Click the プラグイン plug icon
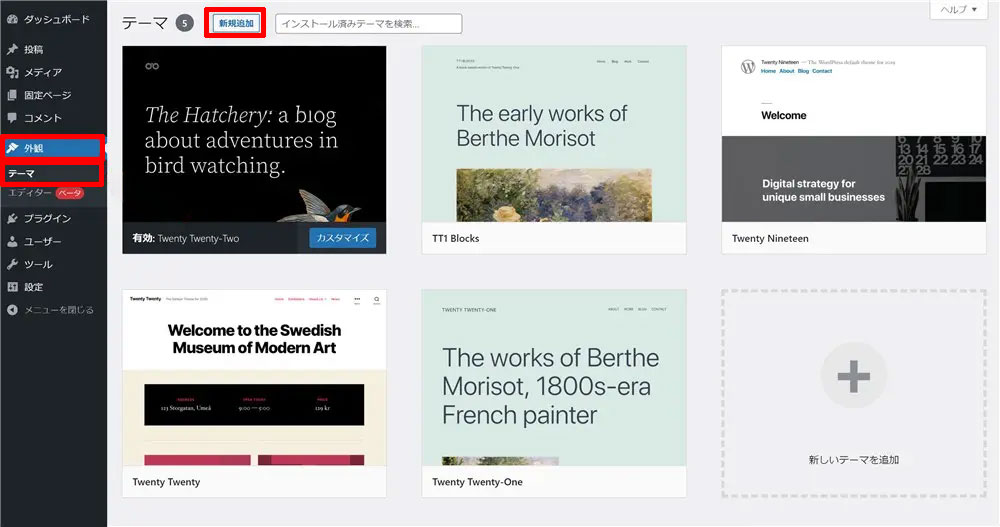The width and height of the screenshot is (1000, 527). coord(12,218)
